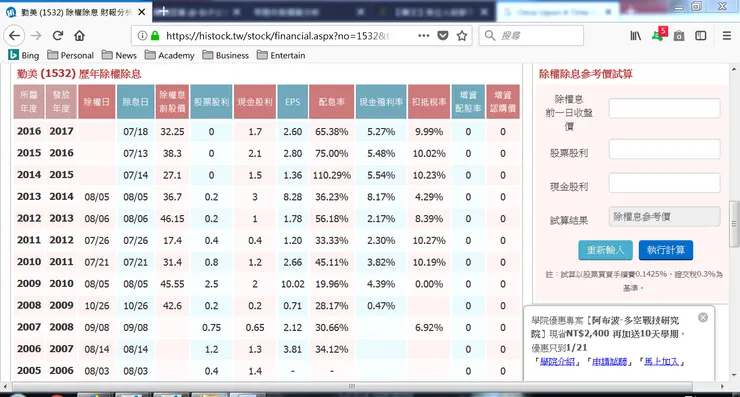Click the camera screenshot extension icon
The height and width of the screenshot is (397, 740).
click(679, 36)
